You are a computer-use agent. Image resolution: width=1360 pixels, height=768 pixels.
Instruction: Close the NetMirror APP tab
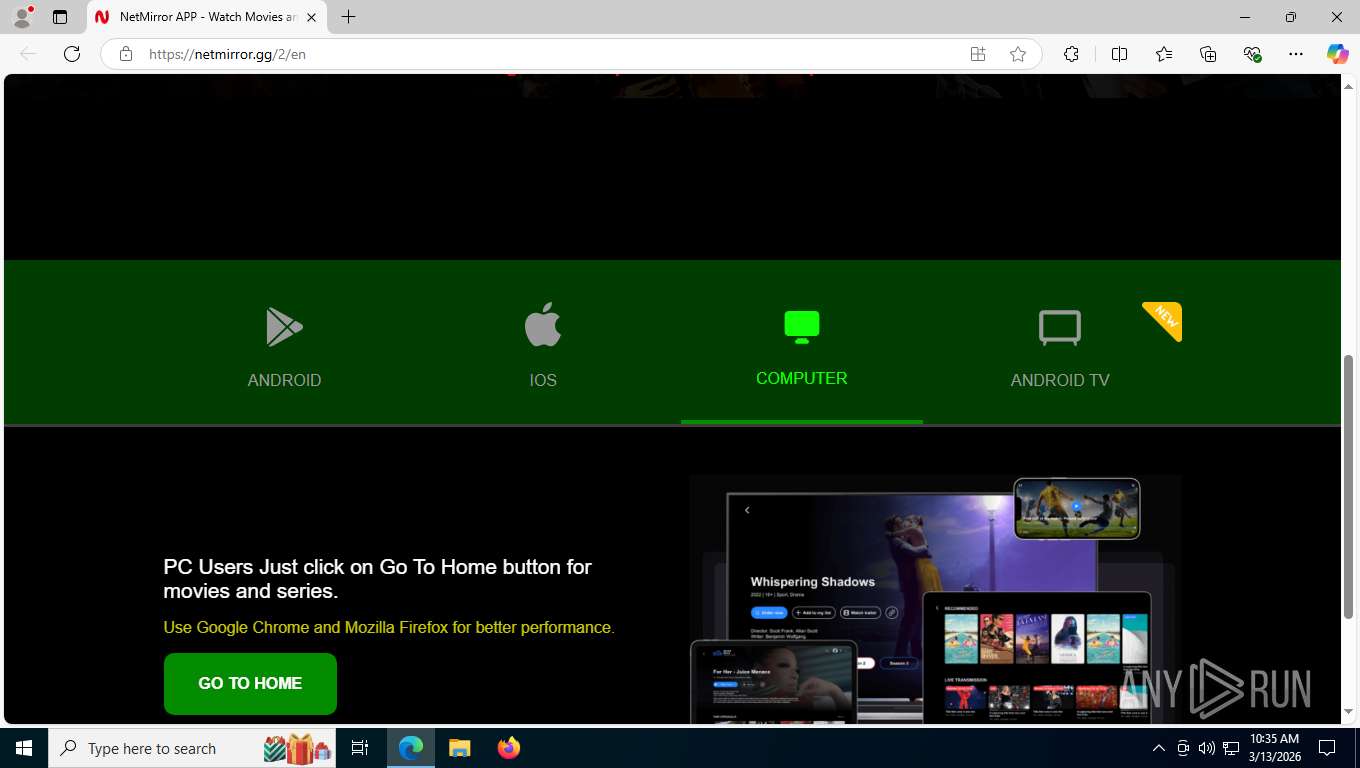(x=311, y=17)
